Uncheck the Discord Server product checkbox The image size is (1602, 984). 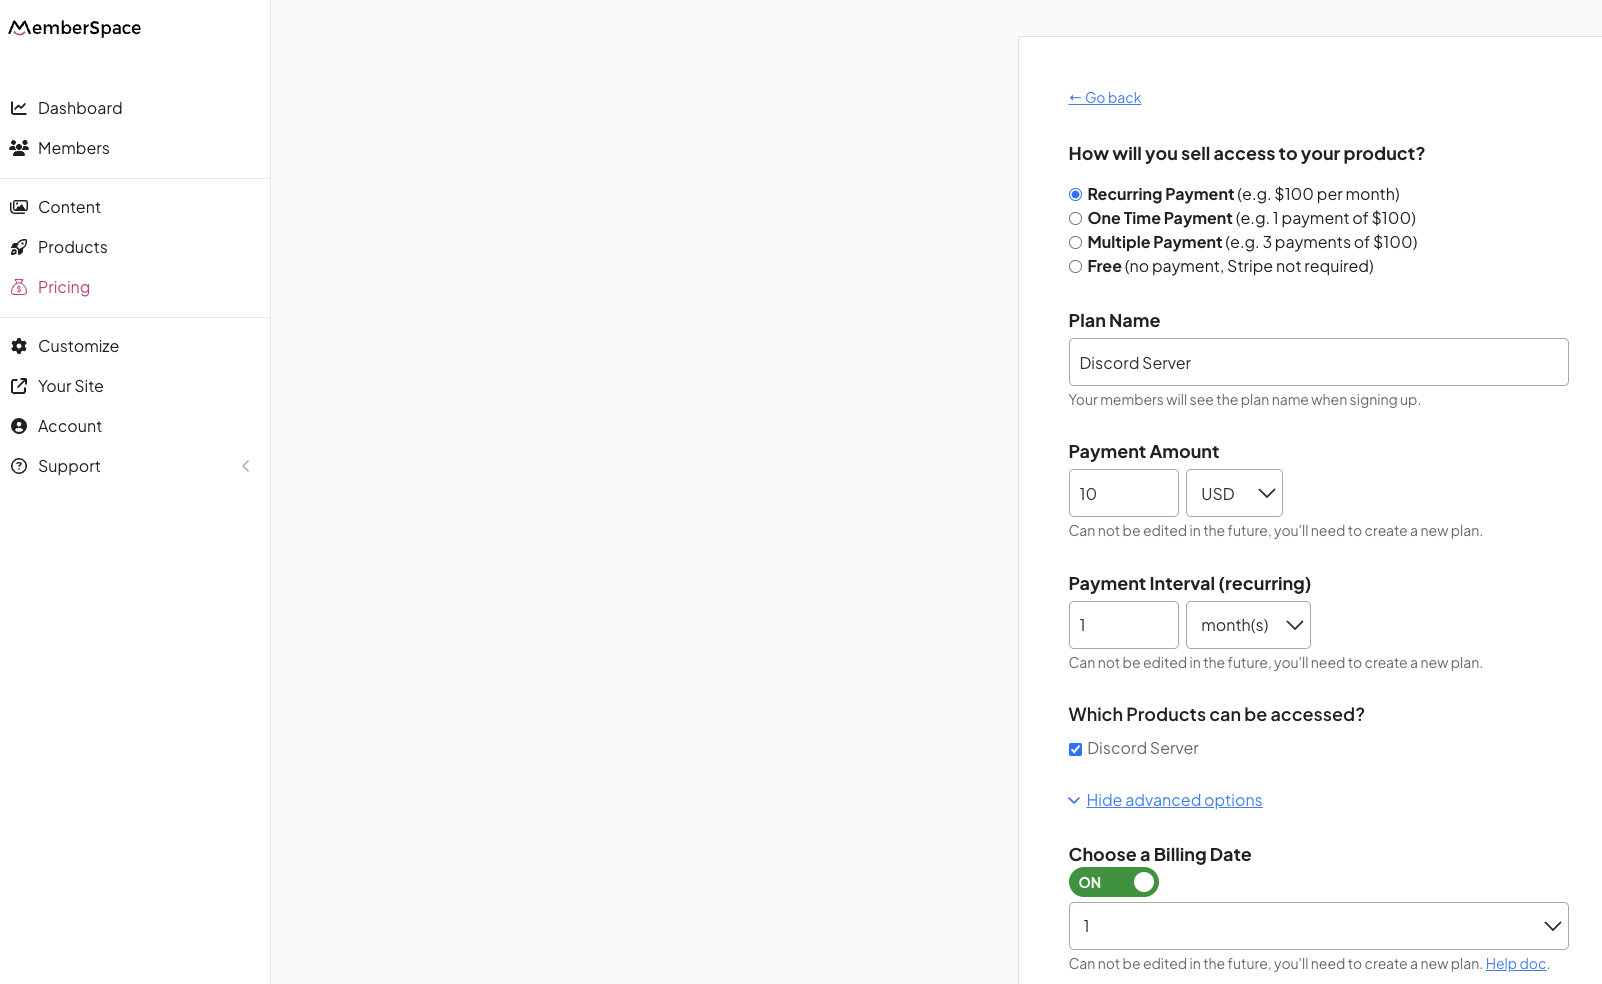[x=1075, y=748]
